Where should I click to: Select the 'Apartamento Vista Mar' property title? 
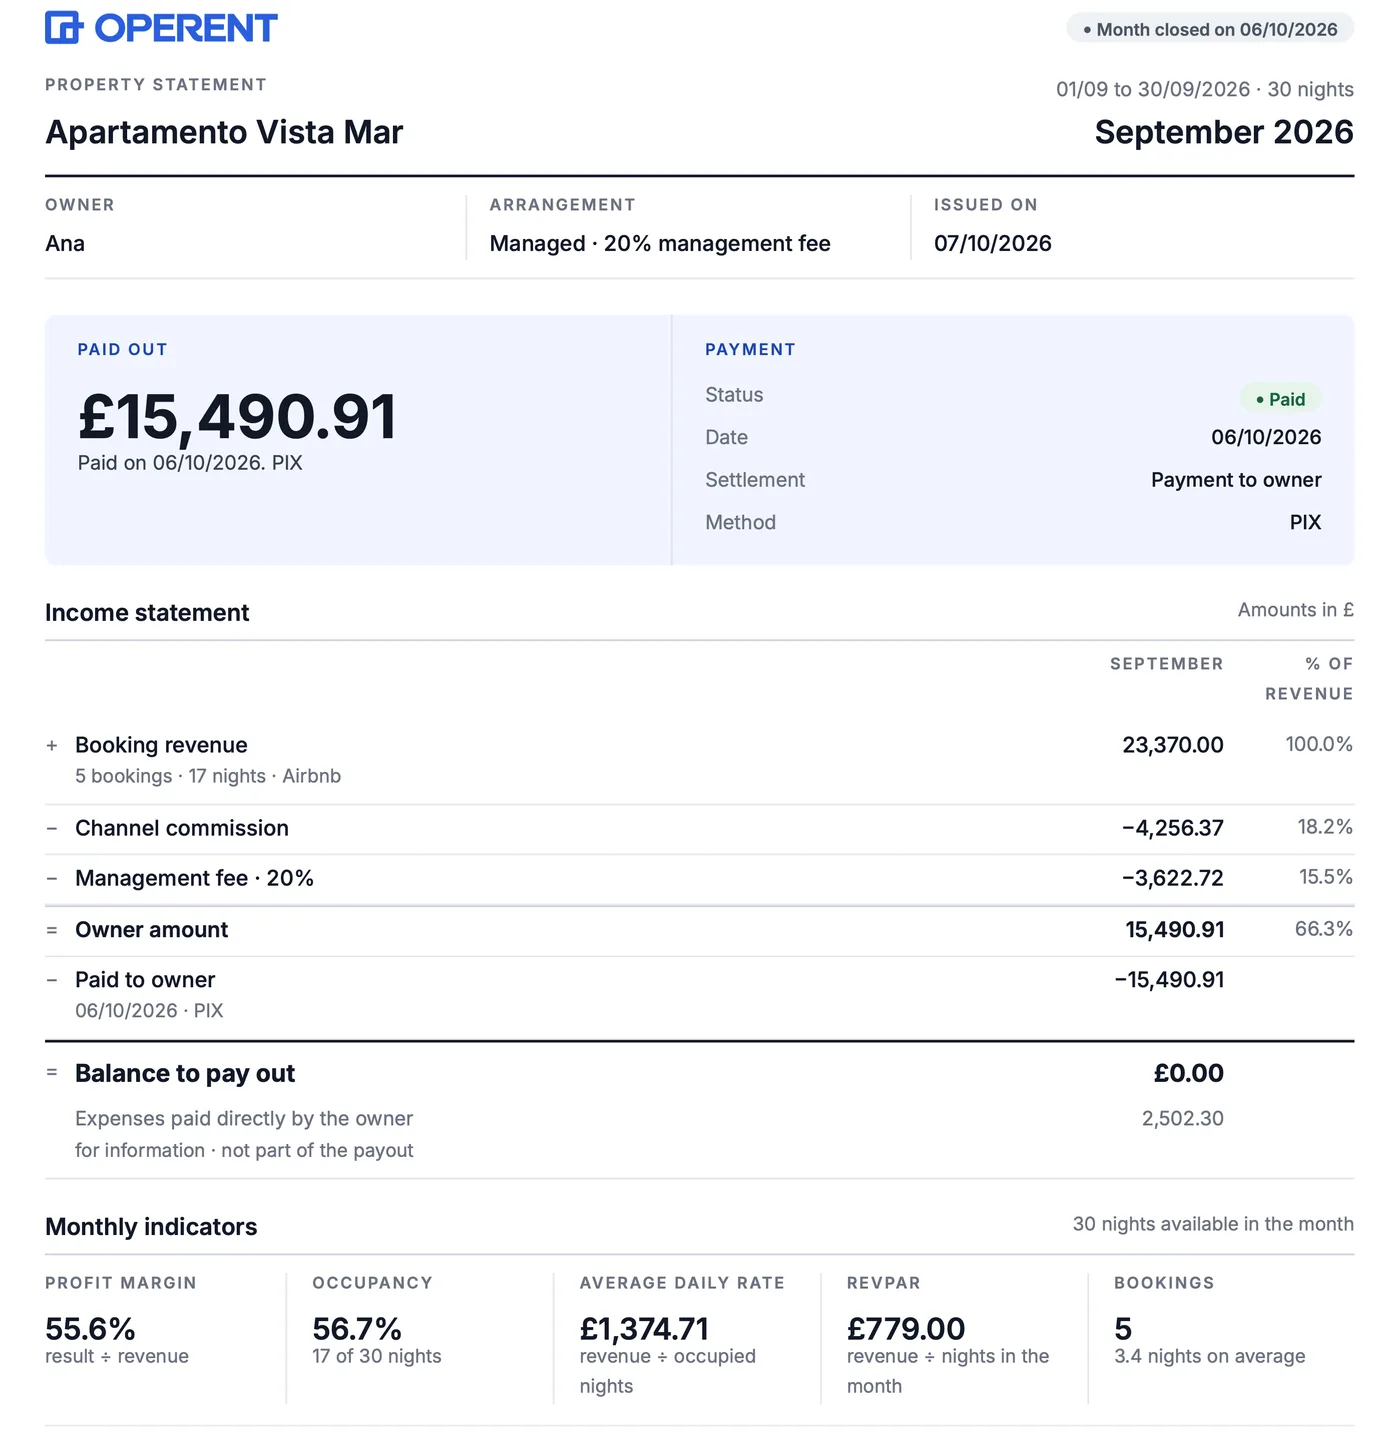(x=224, y=132)
